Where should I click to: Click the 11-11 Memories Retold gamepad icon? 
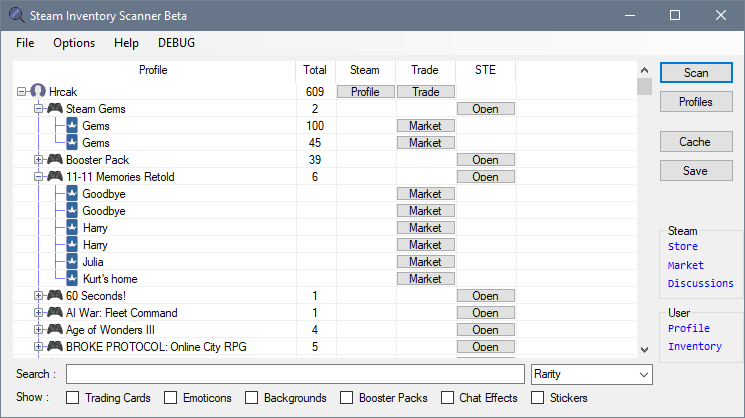55,176
